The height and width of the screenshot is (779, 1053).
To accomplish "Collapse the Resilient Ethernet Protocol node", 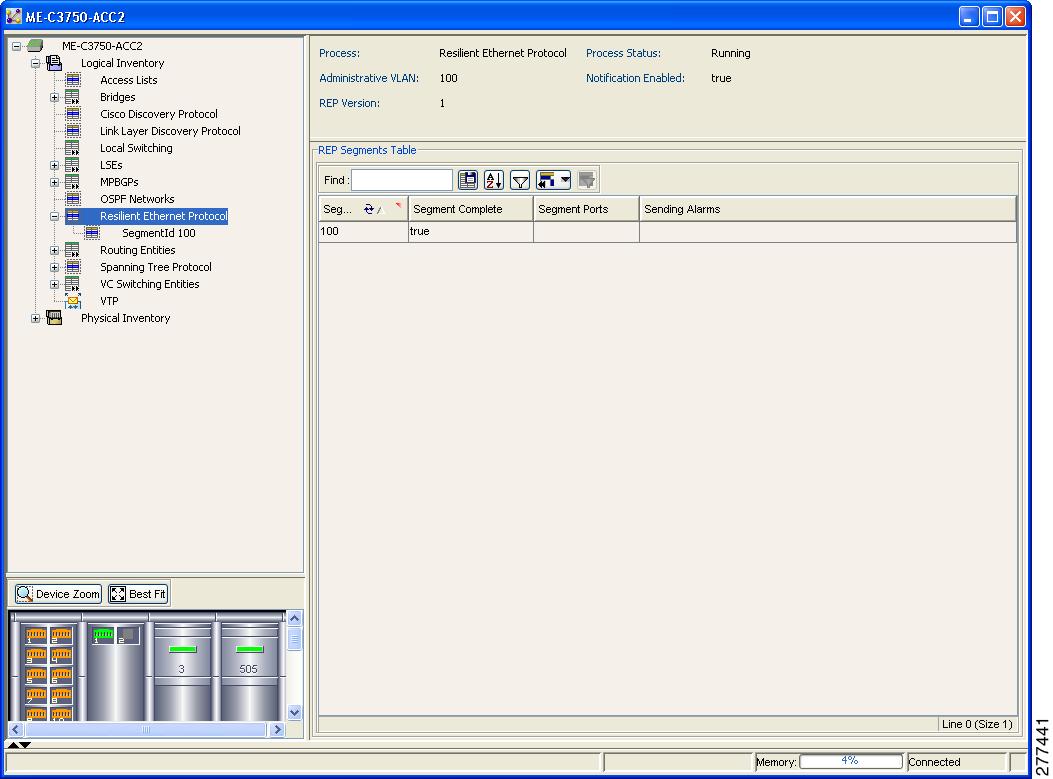I will point(54,216).
